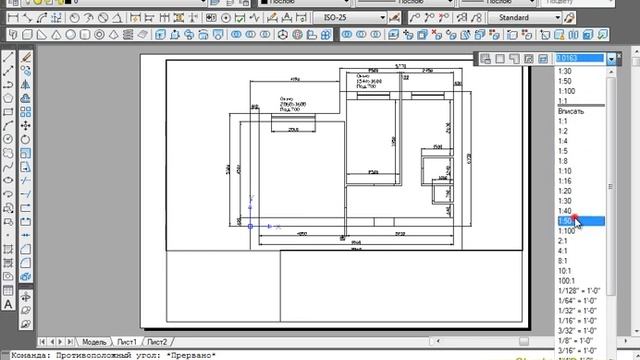Screen dimensions: 640x360
Task: Choose scale 1:50 highlighted in list
Action: point(581,221)
